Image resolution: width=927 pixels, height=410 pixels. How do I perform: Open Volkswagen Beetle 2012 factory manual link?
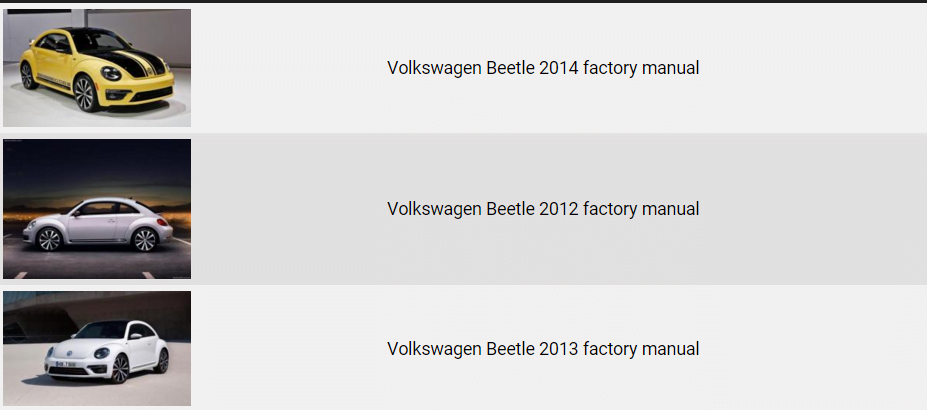(542, 209)
